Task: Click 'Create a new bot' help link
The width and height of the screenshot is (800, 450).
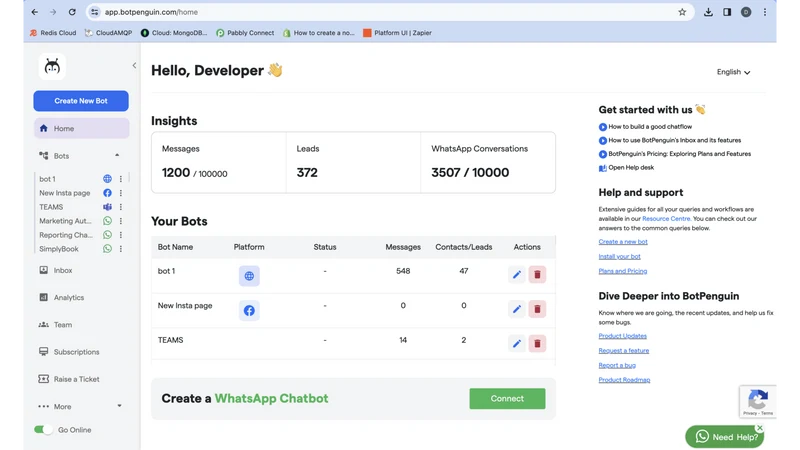Action: coord(623,242)
